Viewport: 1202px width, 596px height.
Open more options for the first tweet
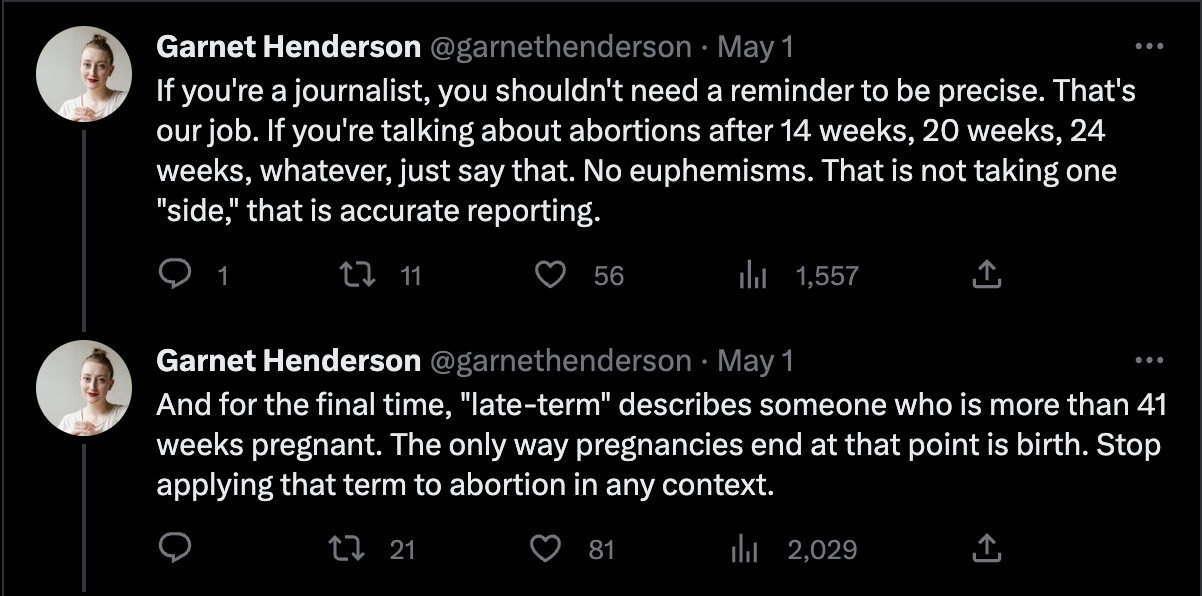(x=1151, y=46)
